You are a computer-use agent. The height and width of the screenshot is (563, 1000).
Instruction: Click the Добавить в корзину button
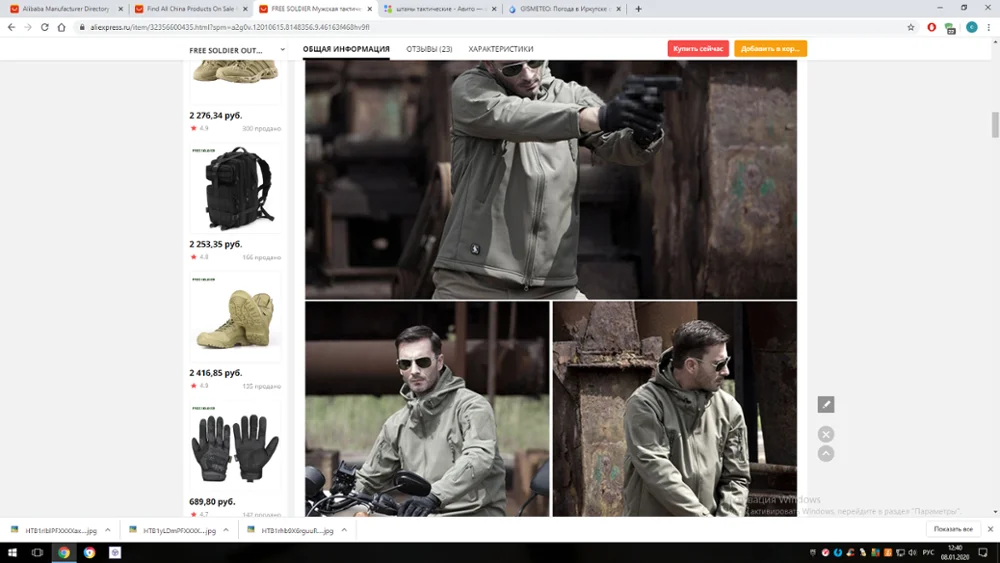point(770,48)
